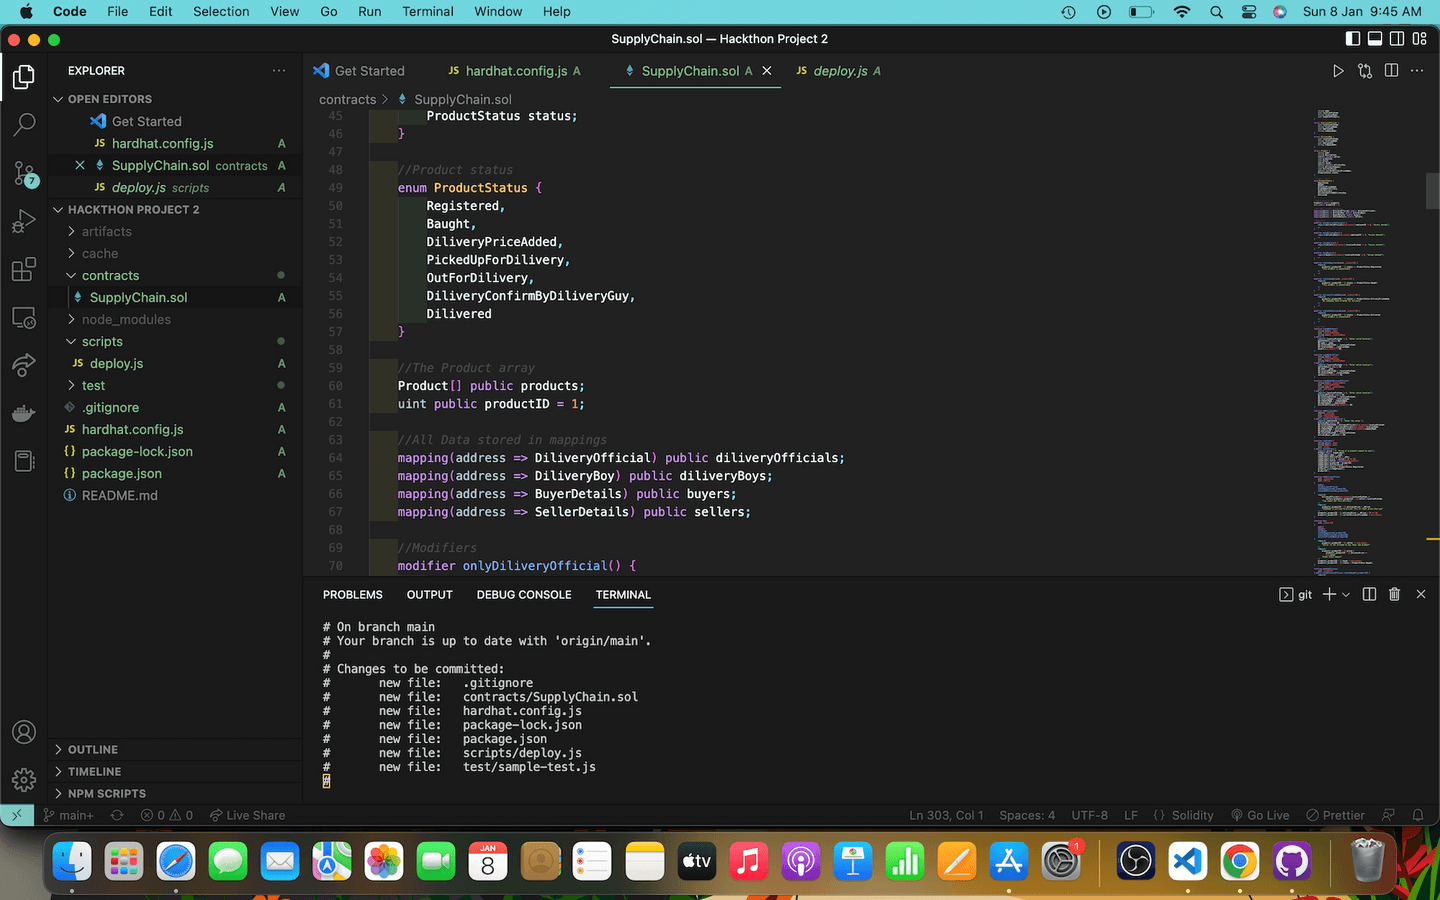Collapse the contracts folder
This screenshot has width=1440, height=900.
click(110, 275)
